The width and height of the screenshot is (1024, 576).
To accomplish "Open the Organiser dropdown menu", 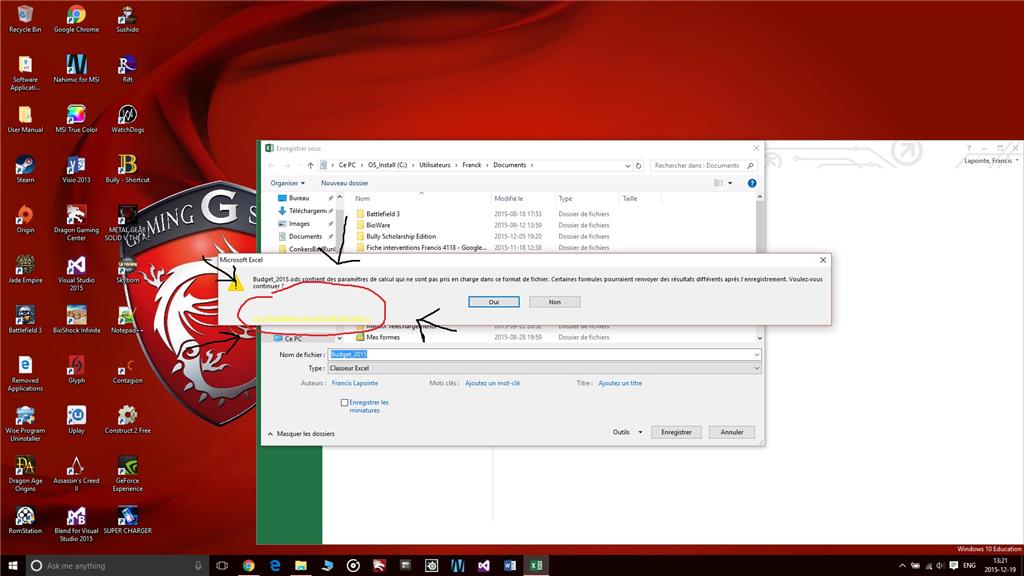I will pyautogui.click(x=287, y=183).
